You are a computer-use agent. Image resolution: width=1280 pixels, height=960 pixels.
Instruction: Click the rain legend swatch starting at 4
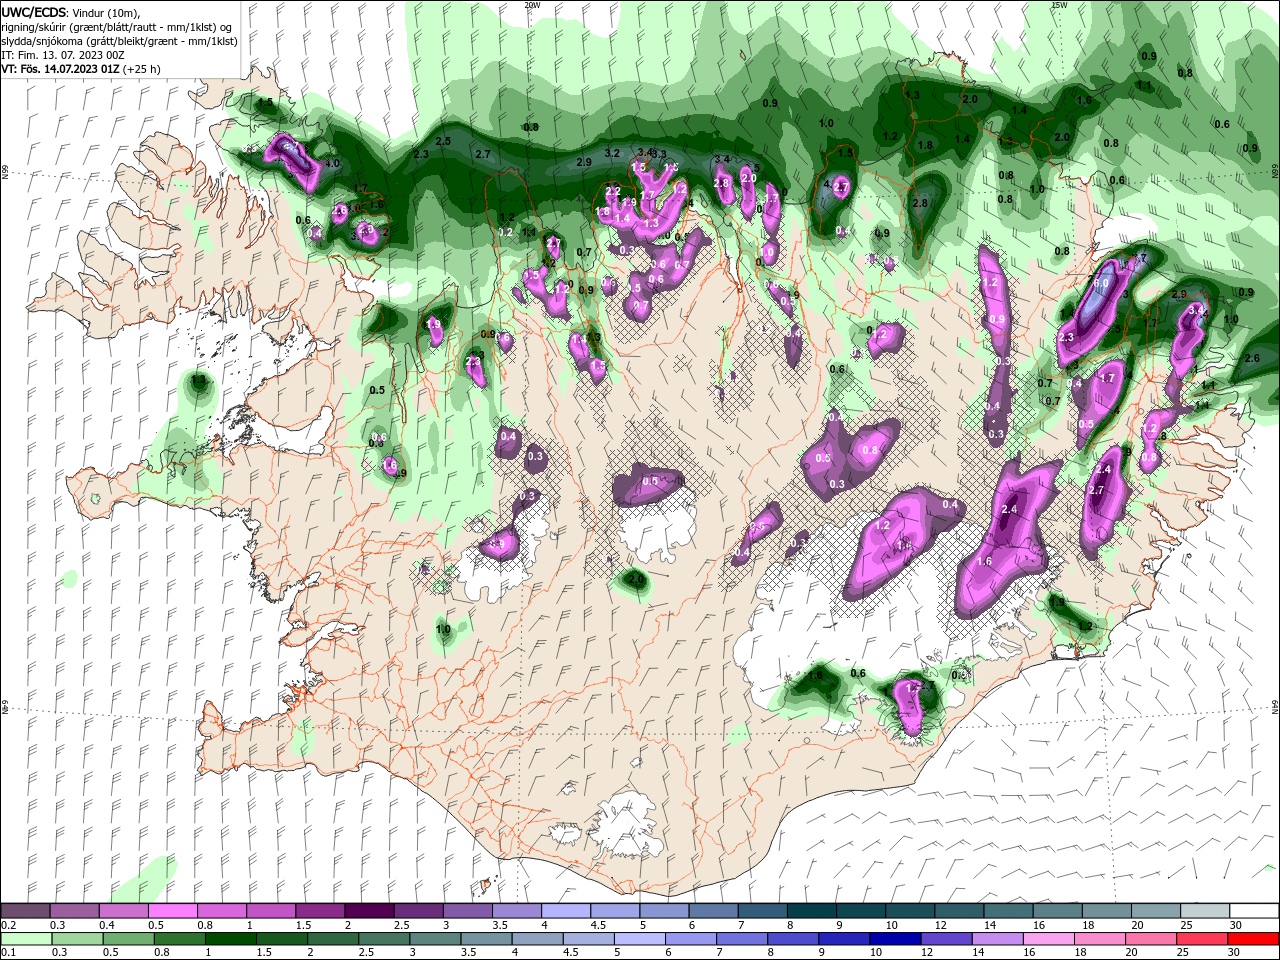pyautogui.click(x=537, y=939)
